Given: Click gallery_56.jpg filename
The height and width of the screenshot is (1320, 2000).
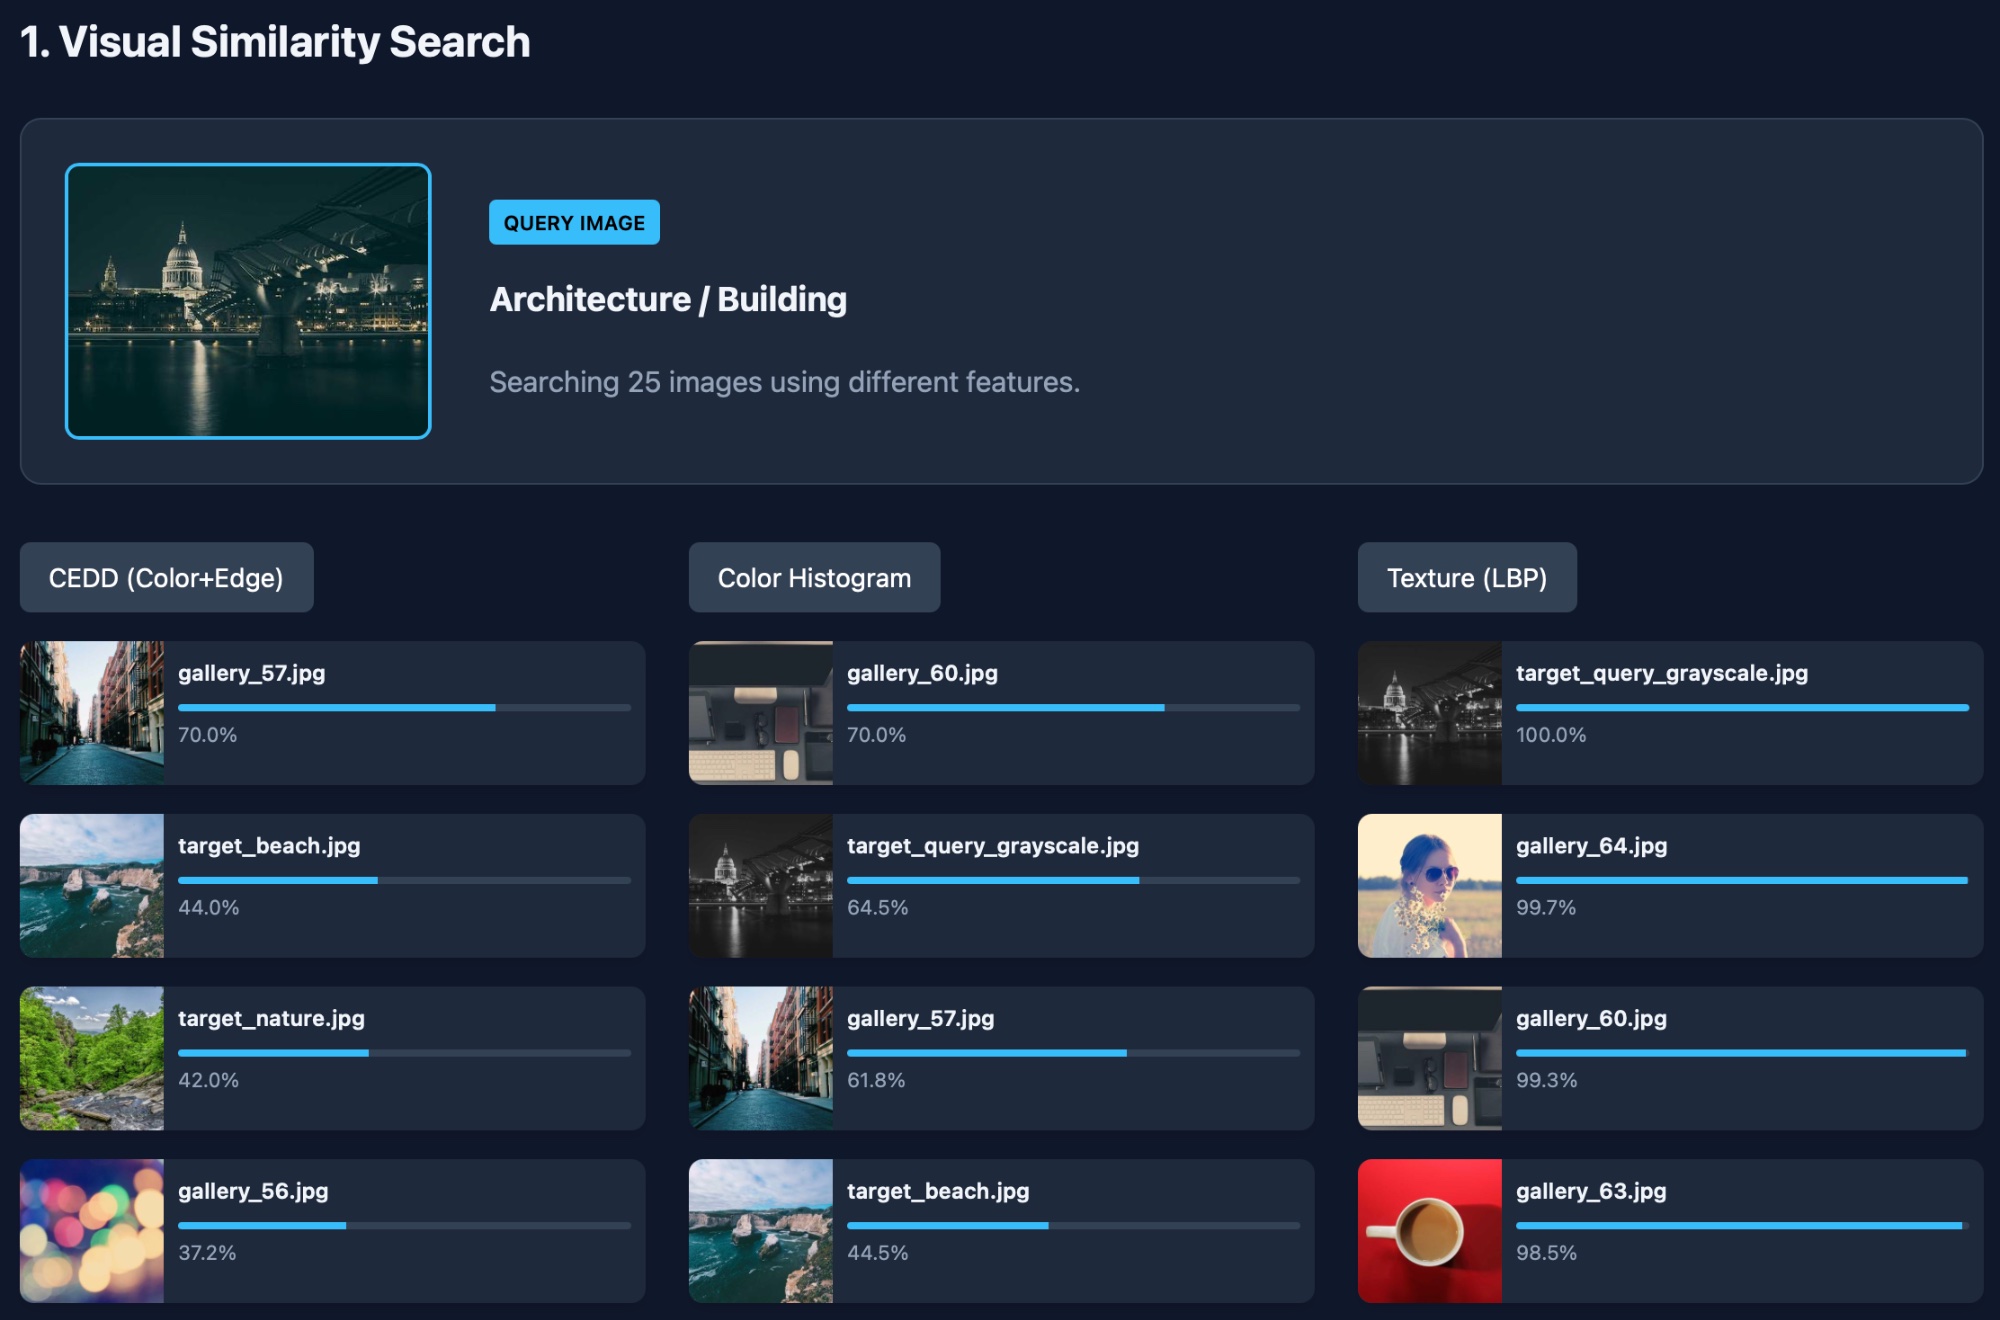Looking at the screenshot, I should tap(253, 1191).
